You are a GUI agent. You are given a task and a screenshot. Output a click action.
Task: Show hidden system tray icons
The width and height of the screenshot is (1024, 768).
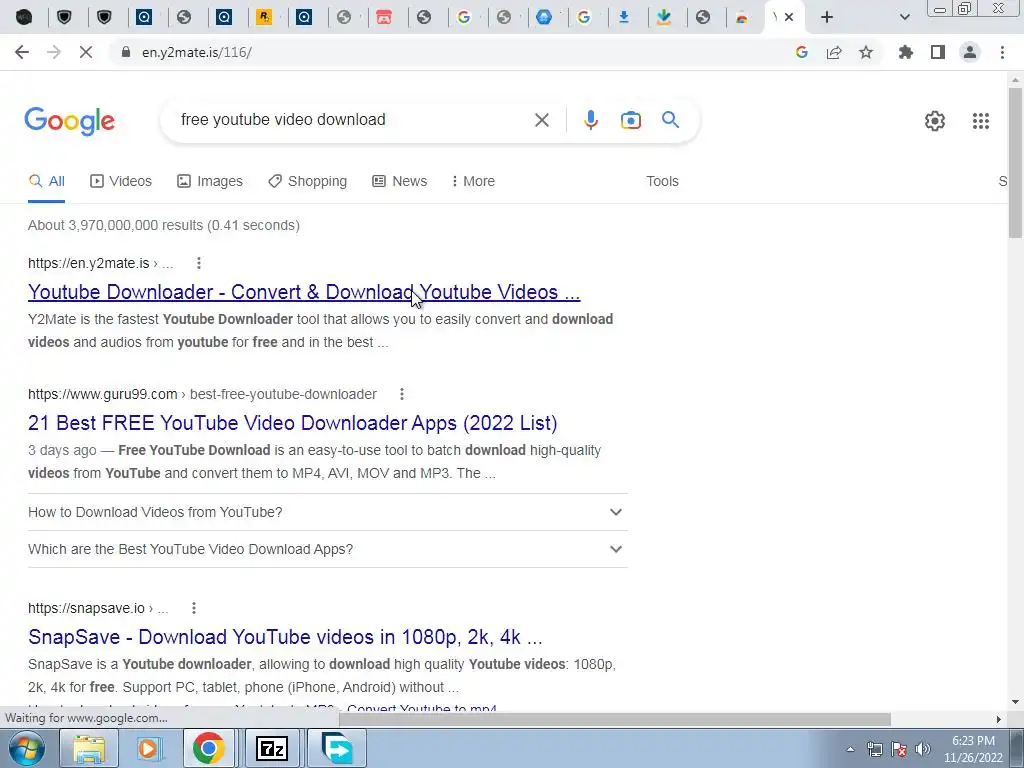point(850,749)
